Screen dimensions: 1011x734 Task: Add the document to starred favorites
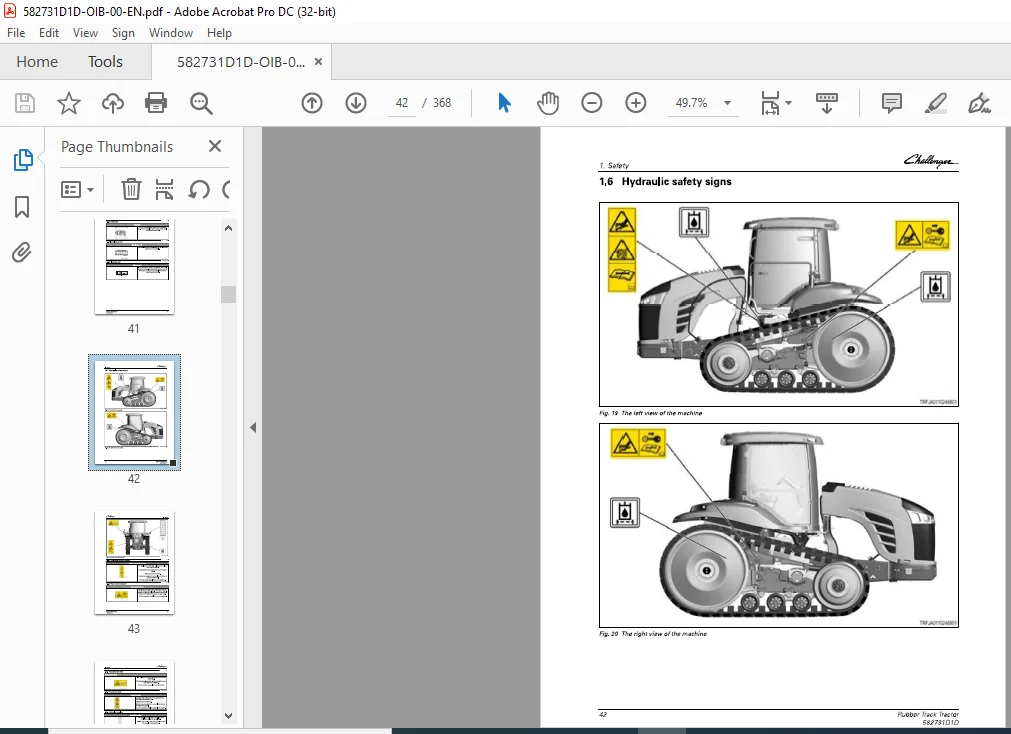[68, 103]
